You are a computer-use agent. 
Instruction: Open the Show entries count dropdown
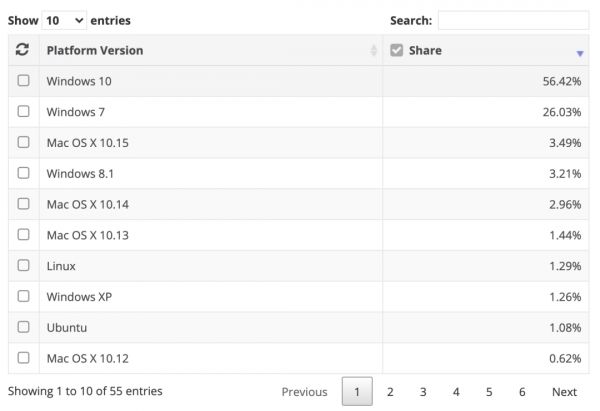[x=65, y=20]
